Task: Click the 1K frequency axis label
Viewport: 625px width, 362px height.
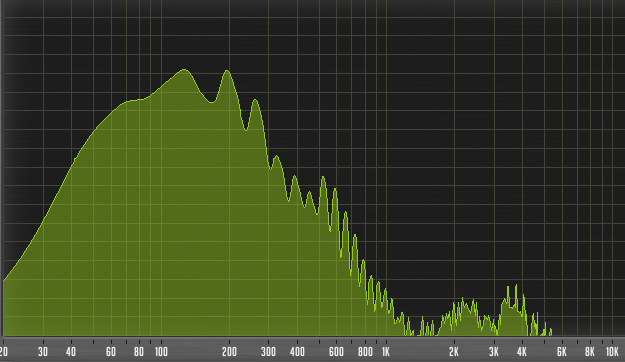Action: click(x=385, y=352)
